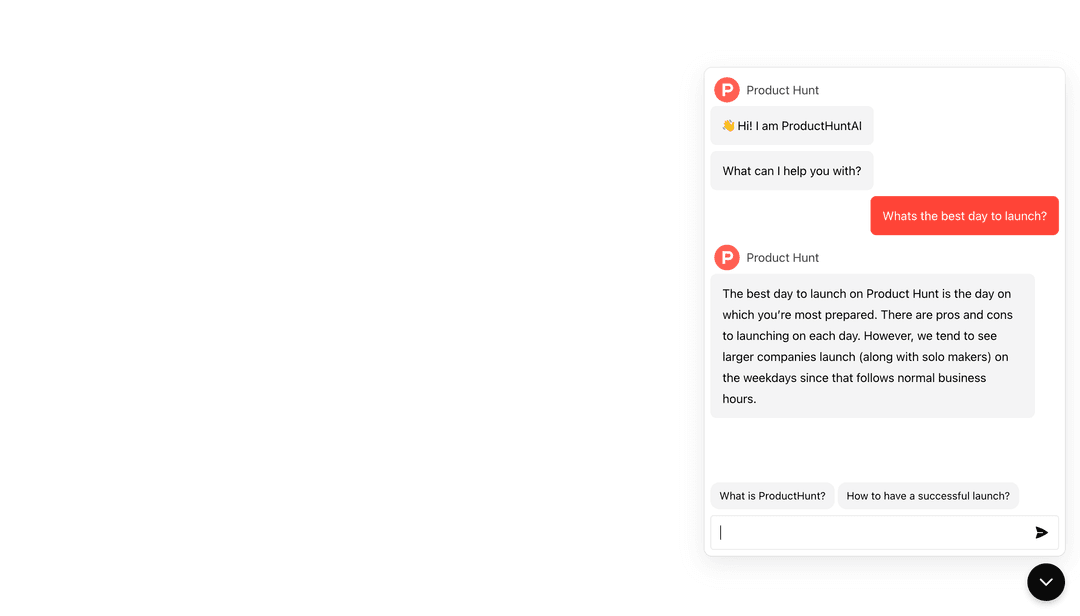Click the 'Product Hunt' name next to second avatar

point(783,257)
